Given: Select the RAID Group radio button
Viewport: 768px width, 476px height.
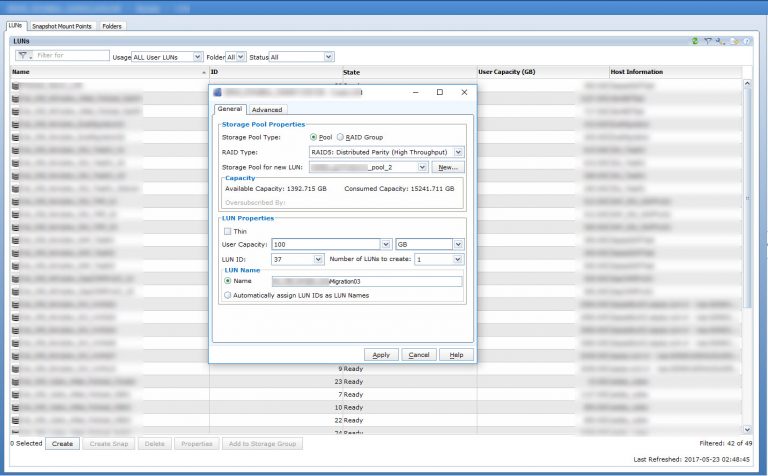Looking at the screenshot, I should (341, 136).
